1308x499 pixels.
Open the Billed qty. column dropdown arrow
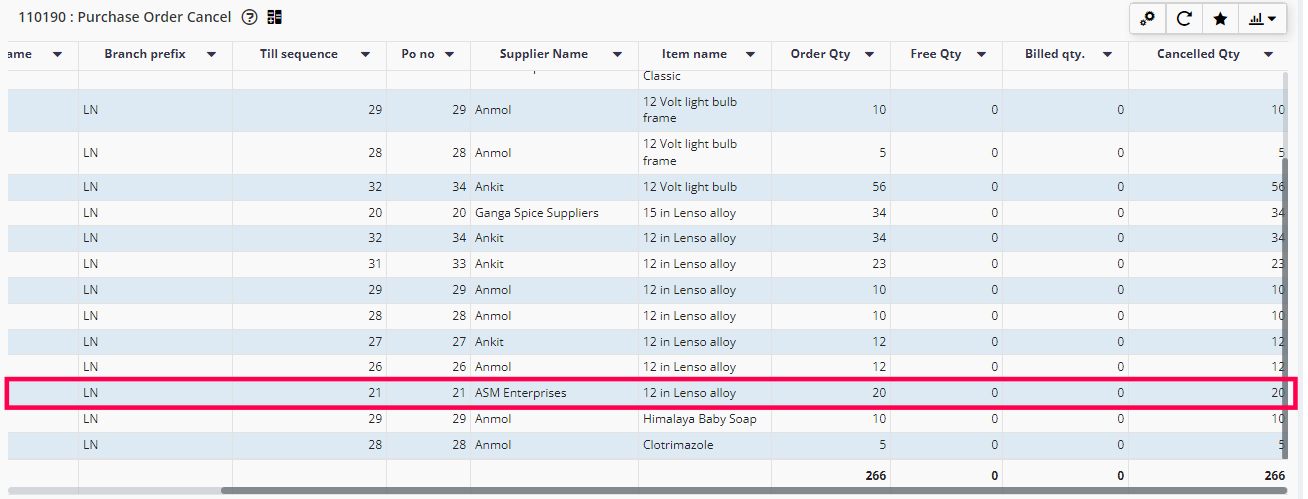(x=1107, y=55)
